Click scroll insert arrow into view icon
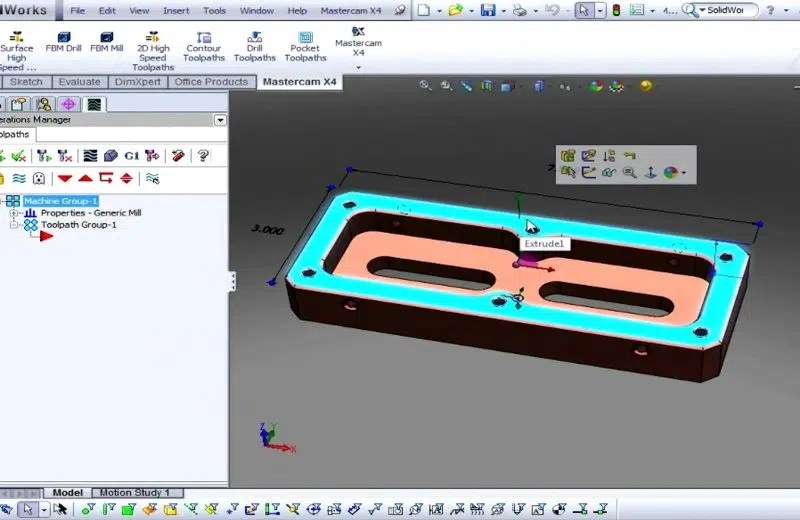 click(x=127, y=179)
